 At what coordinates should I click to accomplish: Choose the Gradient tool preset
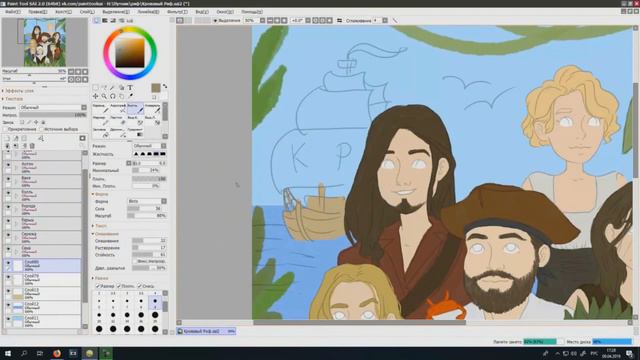135,132
